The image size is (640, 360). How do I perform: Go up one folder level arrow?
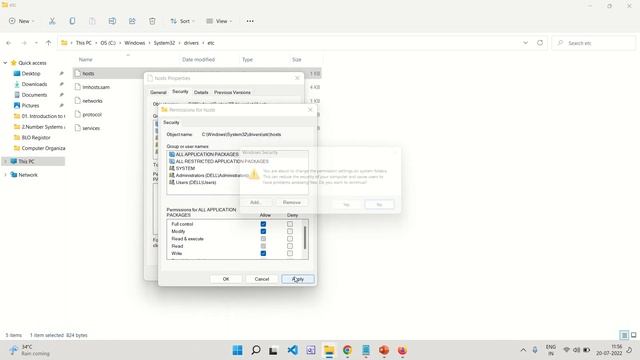coord(48,43)
